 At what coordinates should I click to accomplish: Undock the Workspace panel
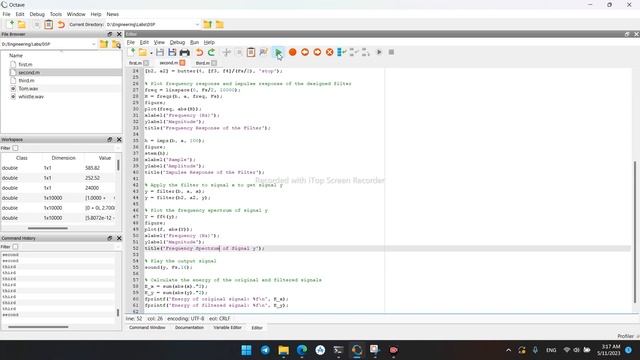[109, 140]
